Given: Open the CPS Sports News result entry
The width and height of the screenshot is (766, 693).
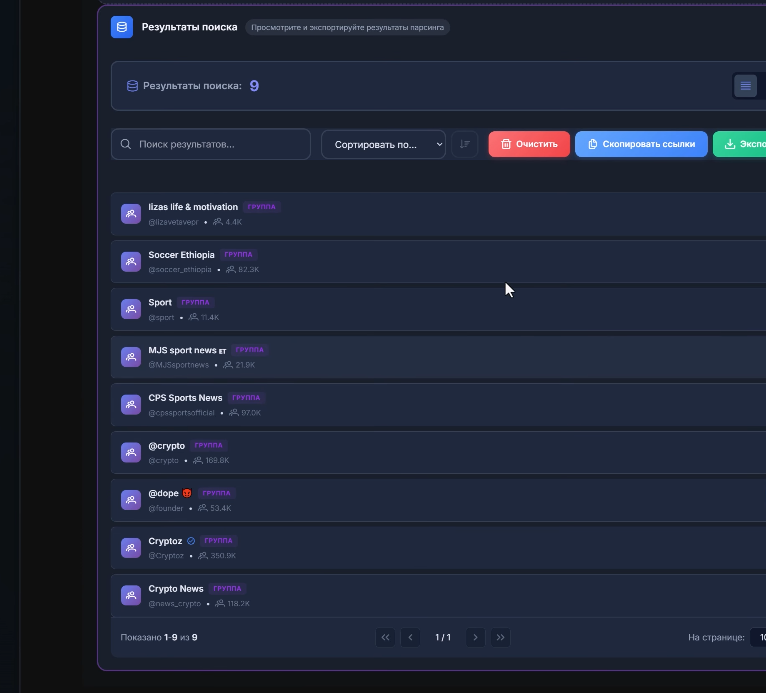Looking at the screenshot, I should click(438, 405).
